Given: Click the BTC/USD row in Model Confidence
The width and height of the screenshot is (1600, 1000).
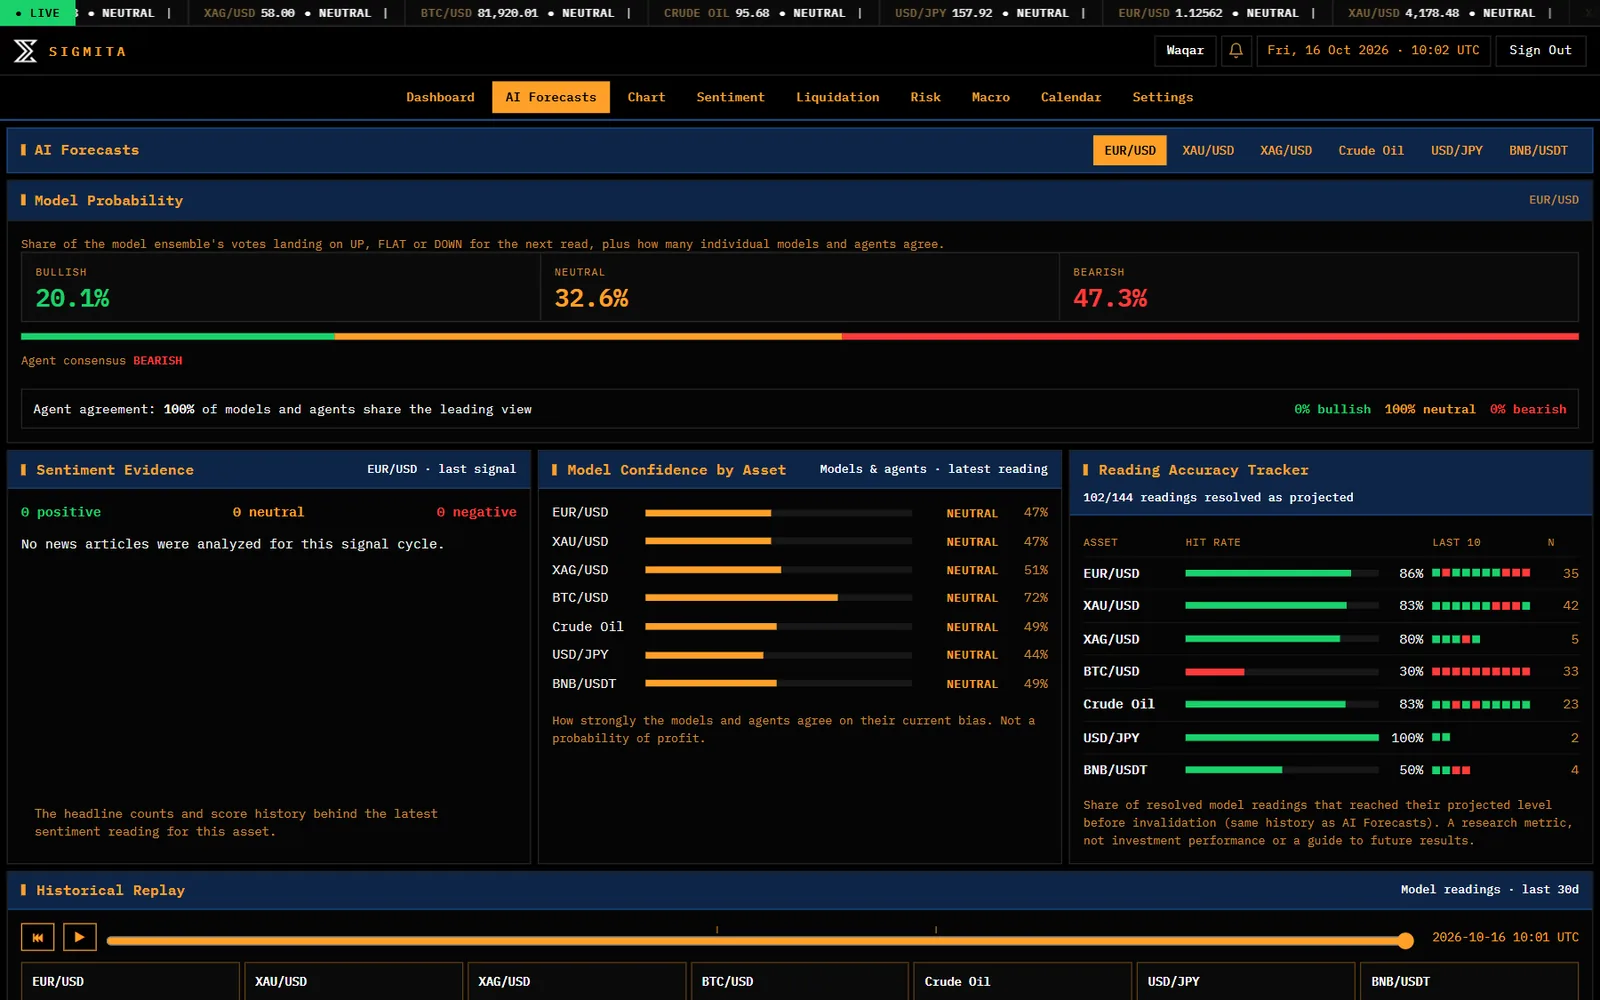Looking at the screenshot, I should (800, 598).
